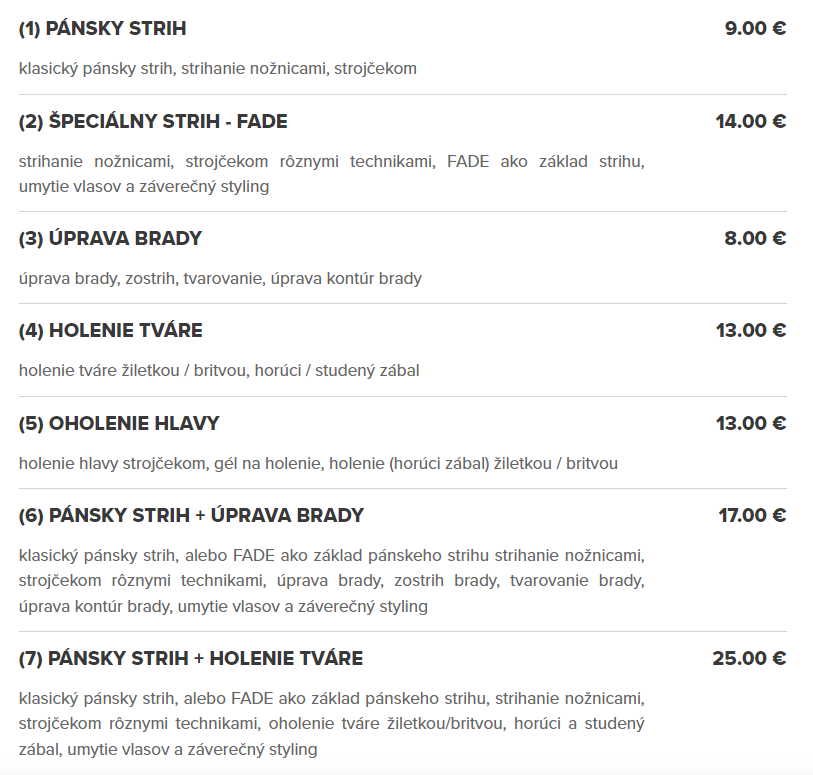Click the 25.00 € price
This screenshot has width=813, height=775.
(x=749, y=659)
